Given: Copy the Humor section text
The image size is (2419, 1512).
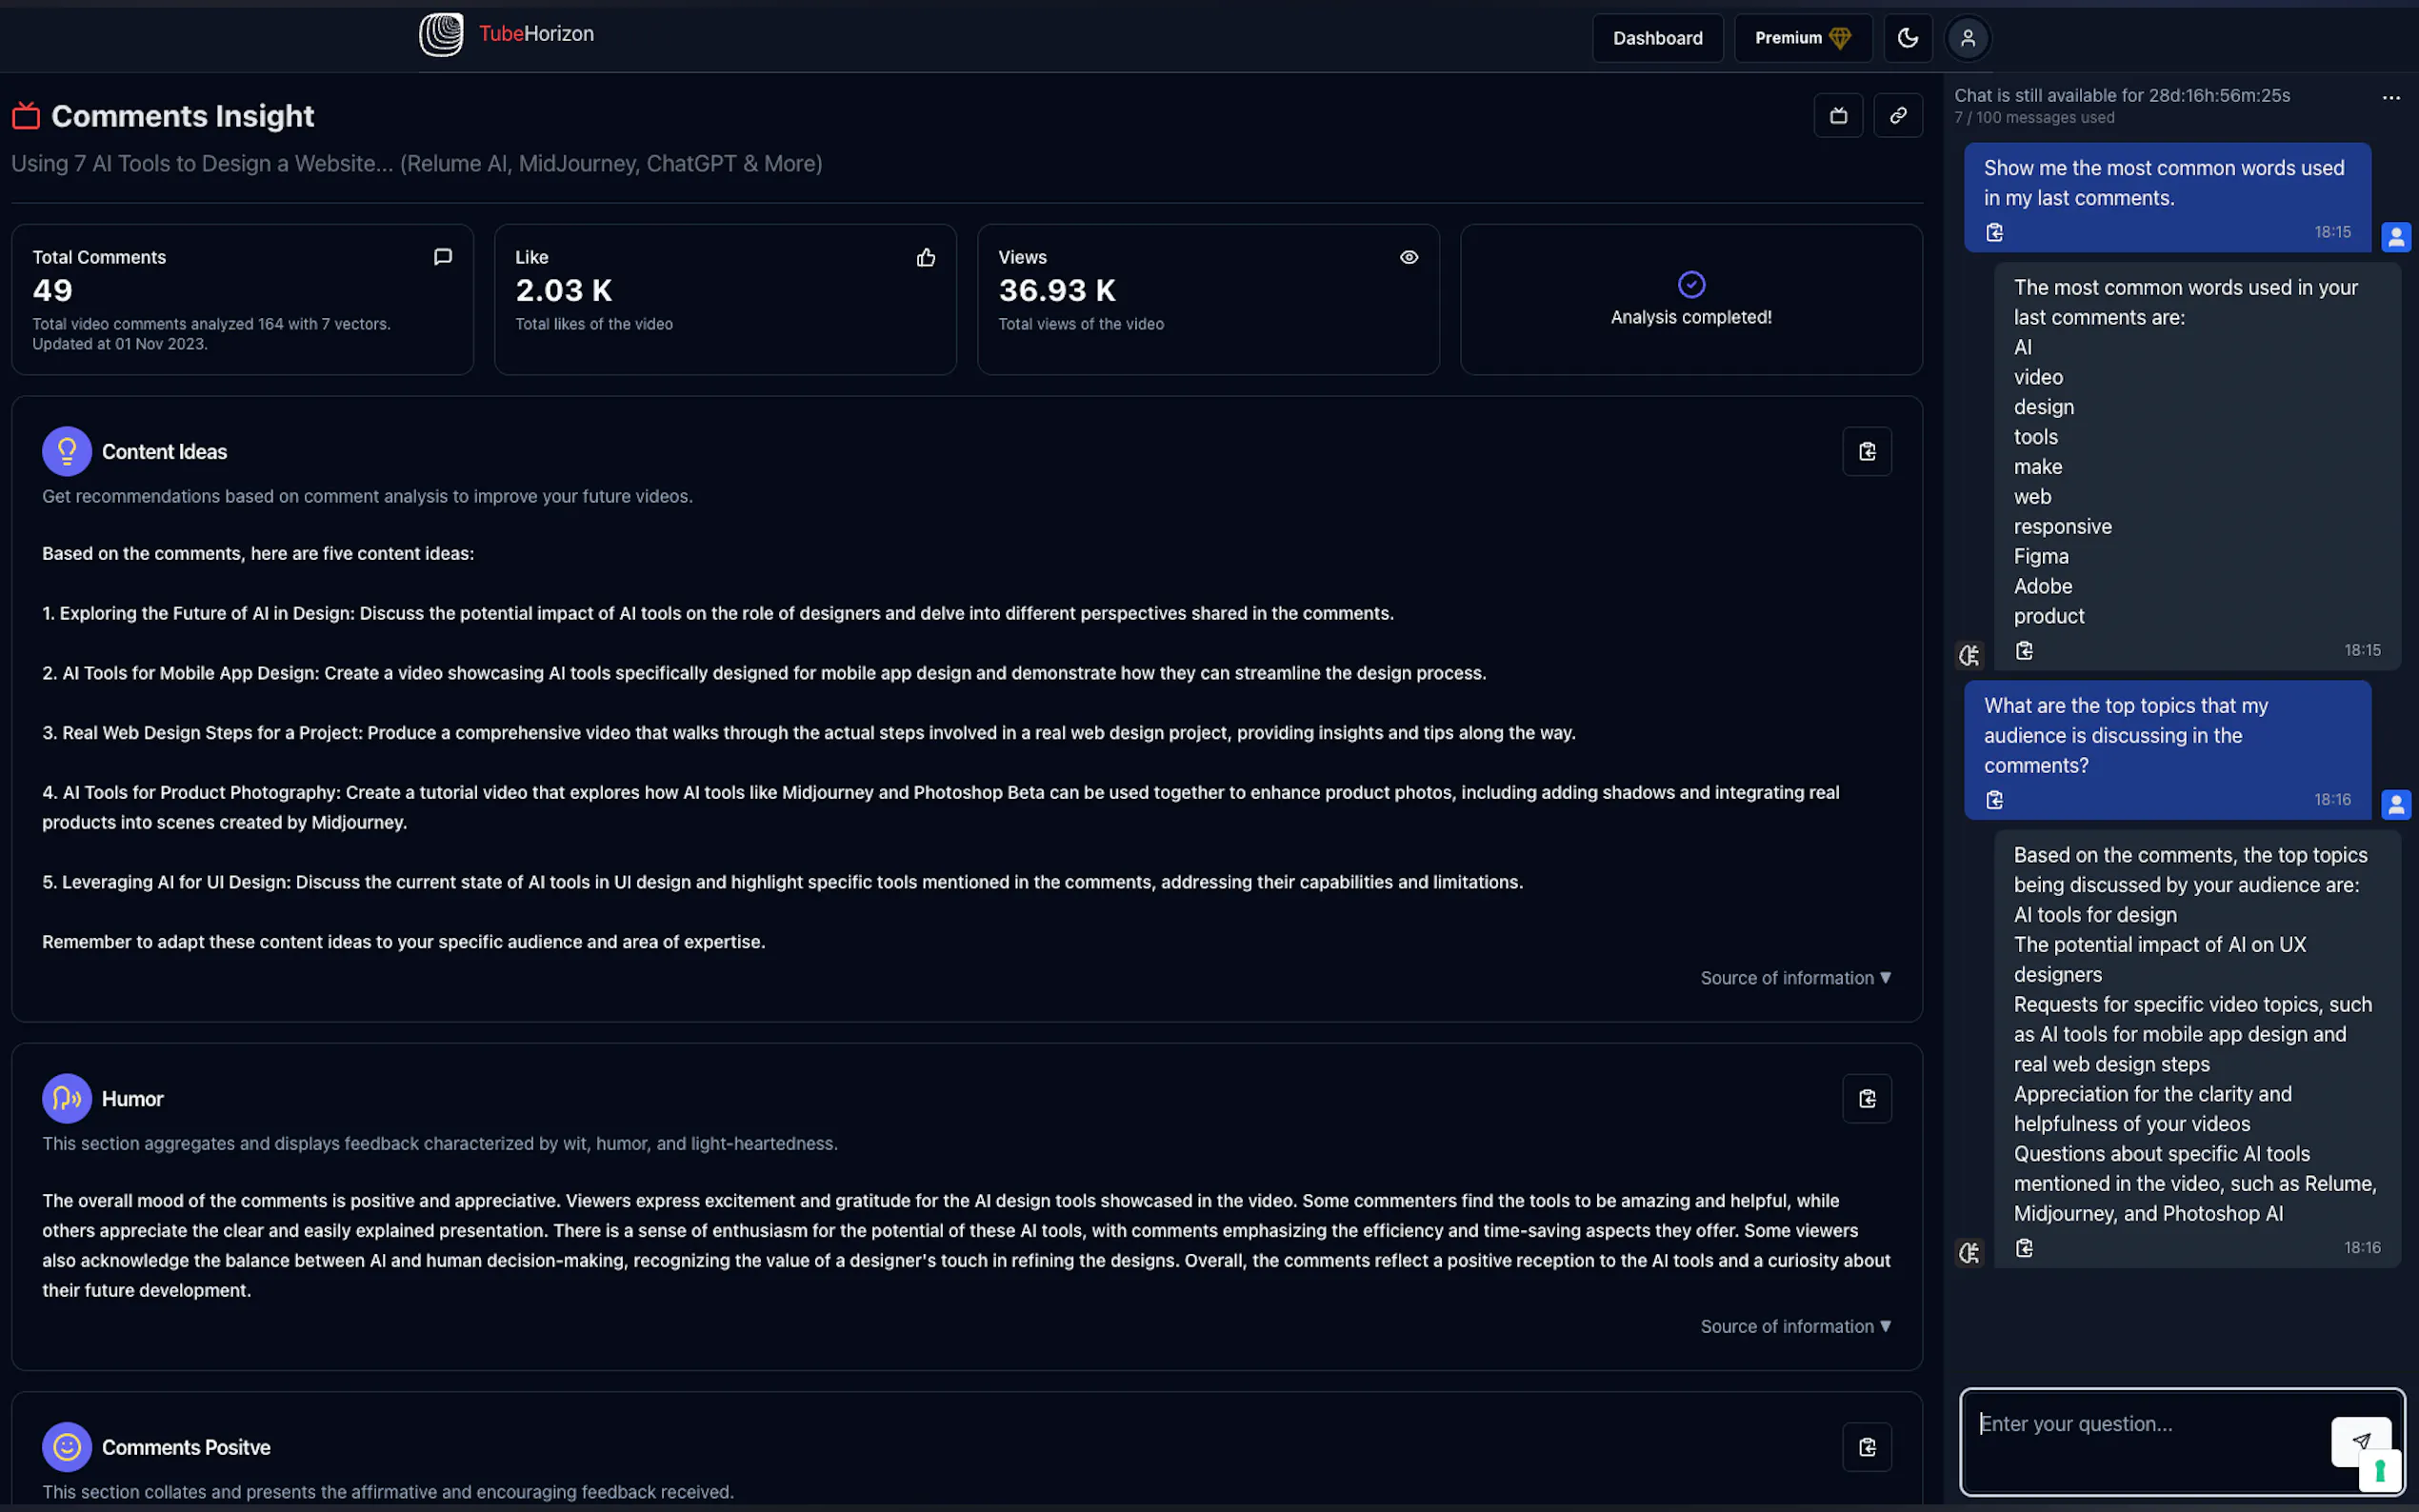Looking at the screenshot, I should click(x=1866, y=1099).
